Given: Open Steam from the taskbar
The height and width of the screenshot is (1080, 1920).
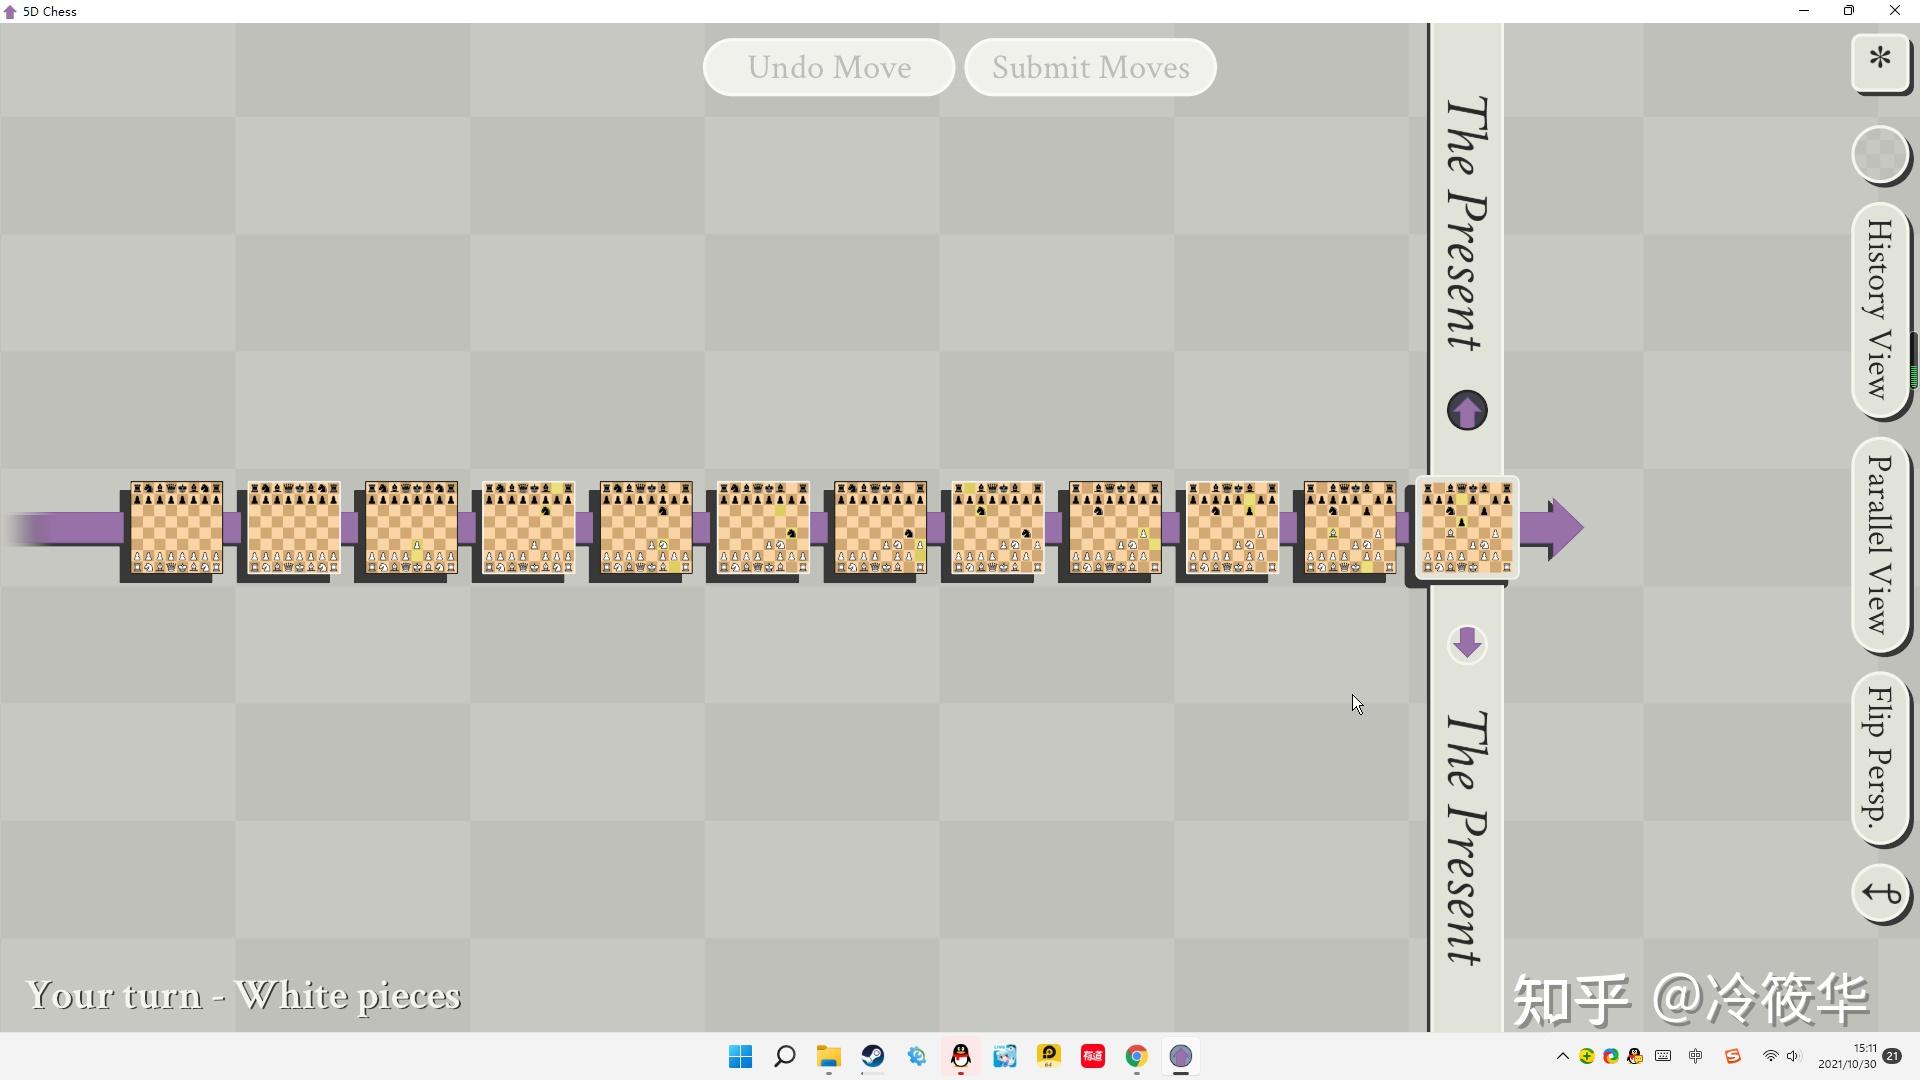Looking at the screenshot, I should click(x=872, y=1057).
